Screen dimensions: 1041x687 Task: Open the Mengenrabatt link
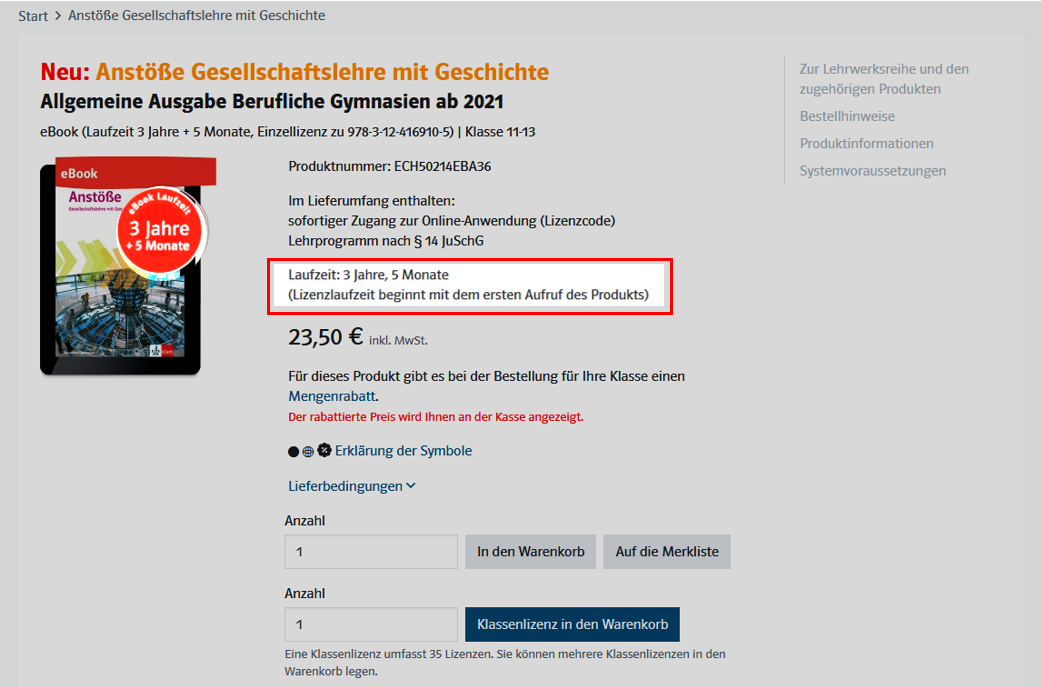(332, 396)
